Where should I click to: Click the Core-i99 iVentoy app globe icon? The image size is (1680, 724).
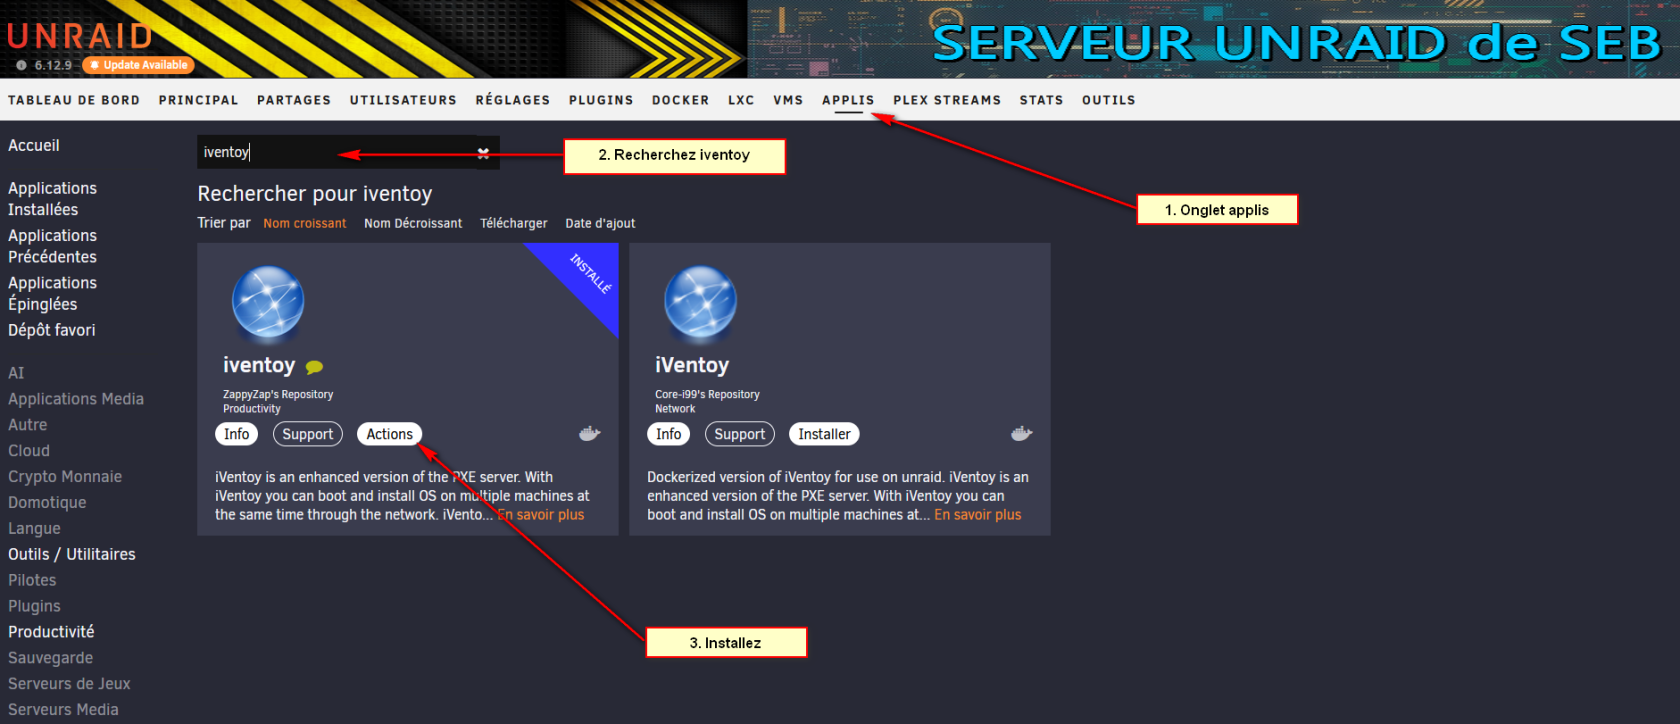point(700,302)
